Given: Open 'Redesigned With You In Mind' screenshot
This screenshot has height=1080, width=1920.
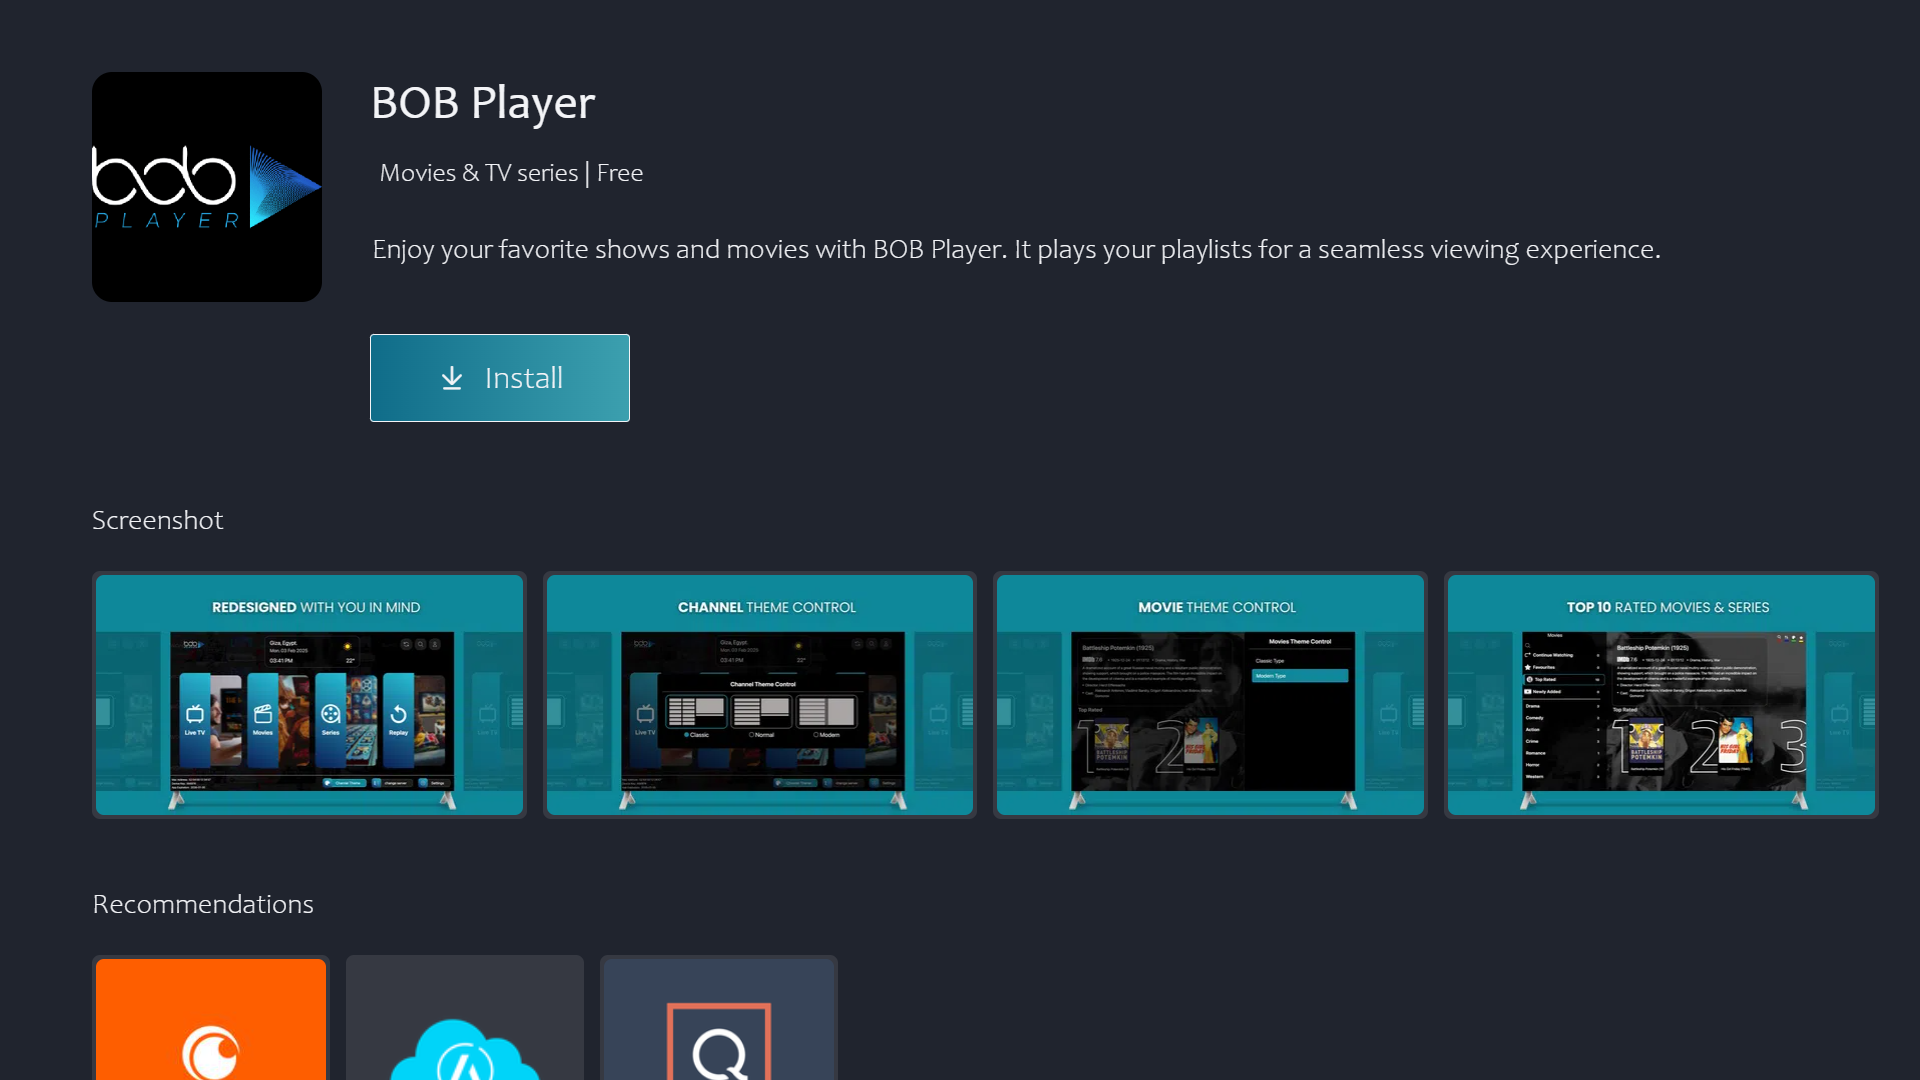Looking at the screenshot, I should [x=309, y=695].
